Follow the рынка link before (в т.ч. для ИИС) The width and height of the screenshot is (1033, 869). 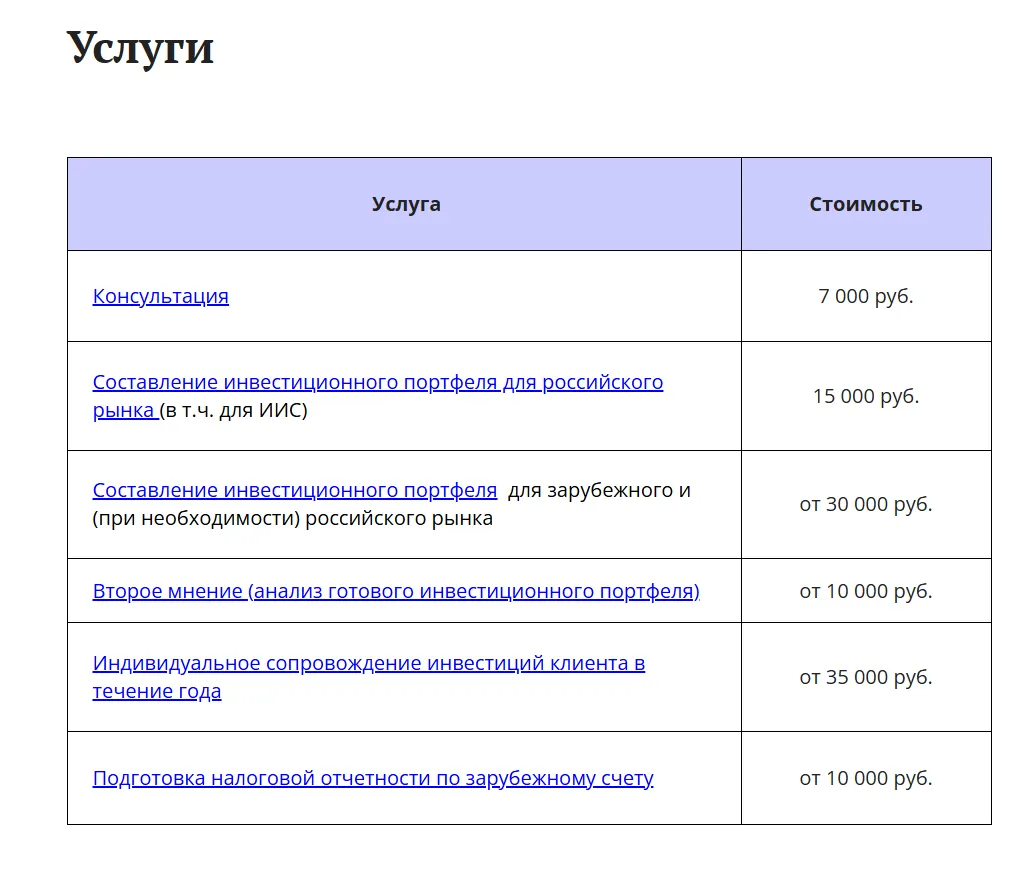[x=125, y=410]
